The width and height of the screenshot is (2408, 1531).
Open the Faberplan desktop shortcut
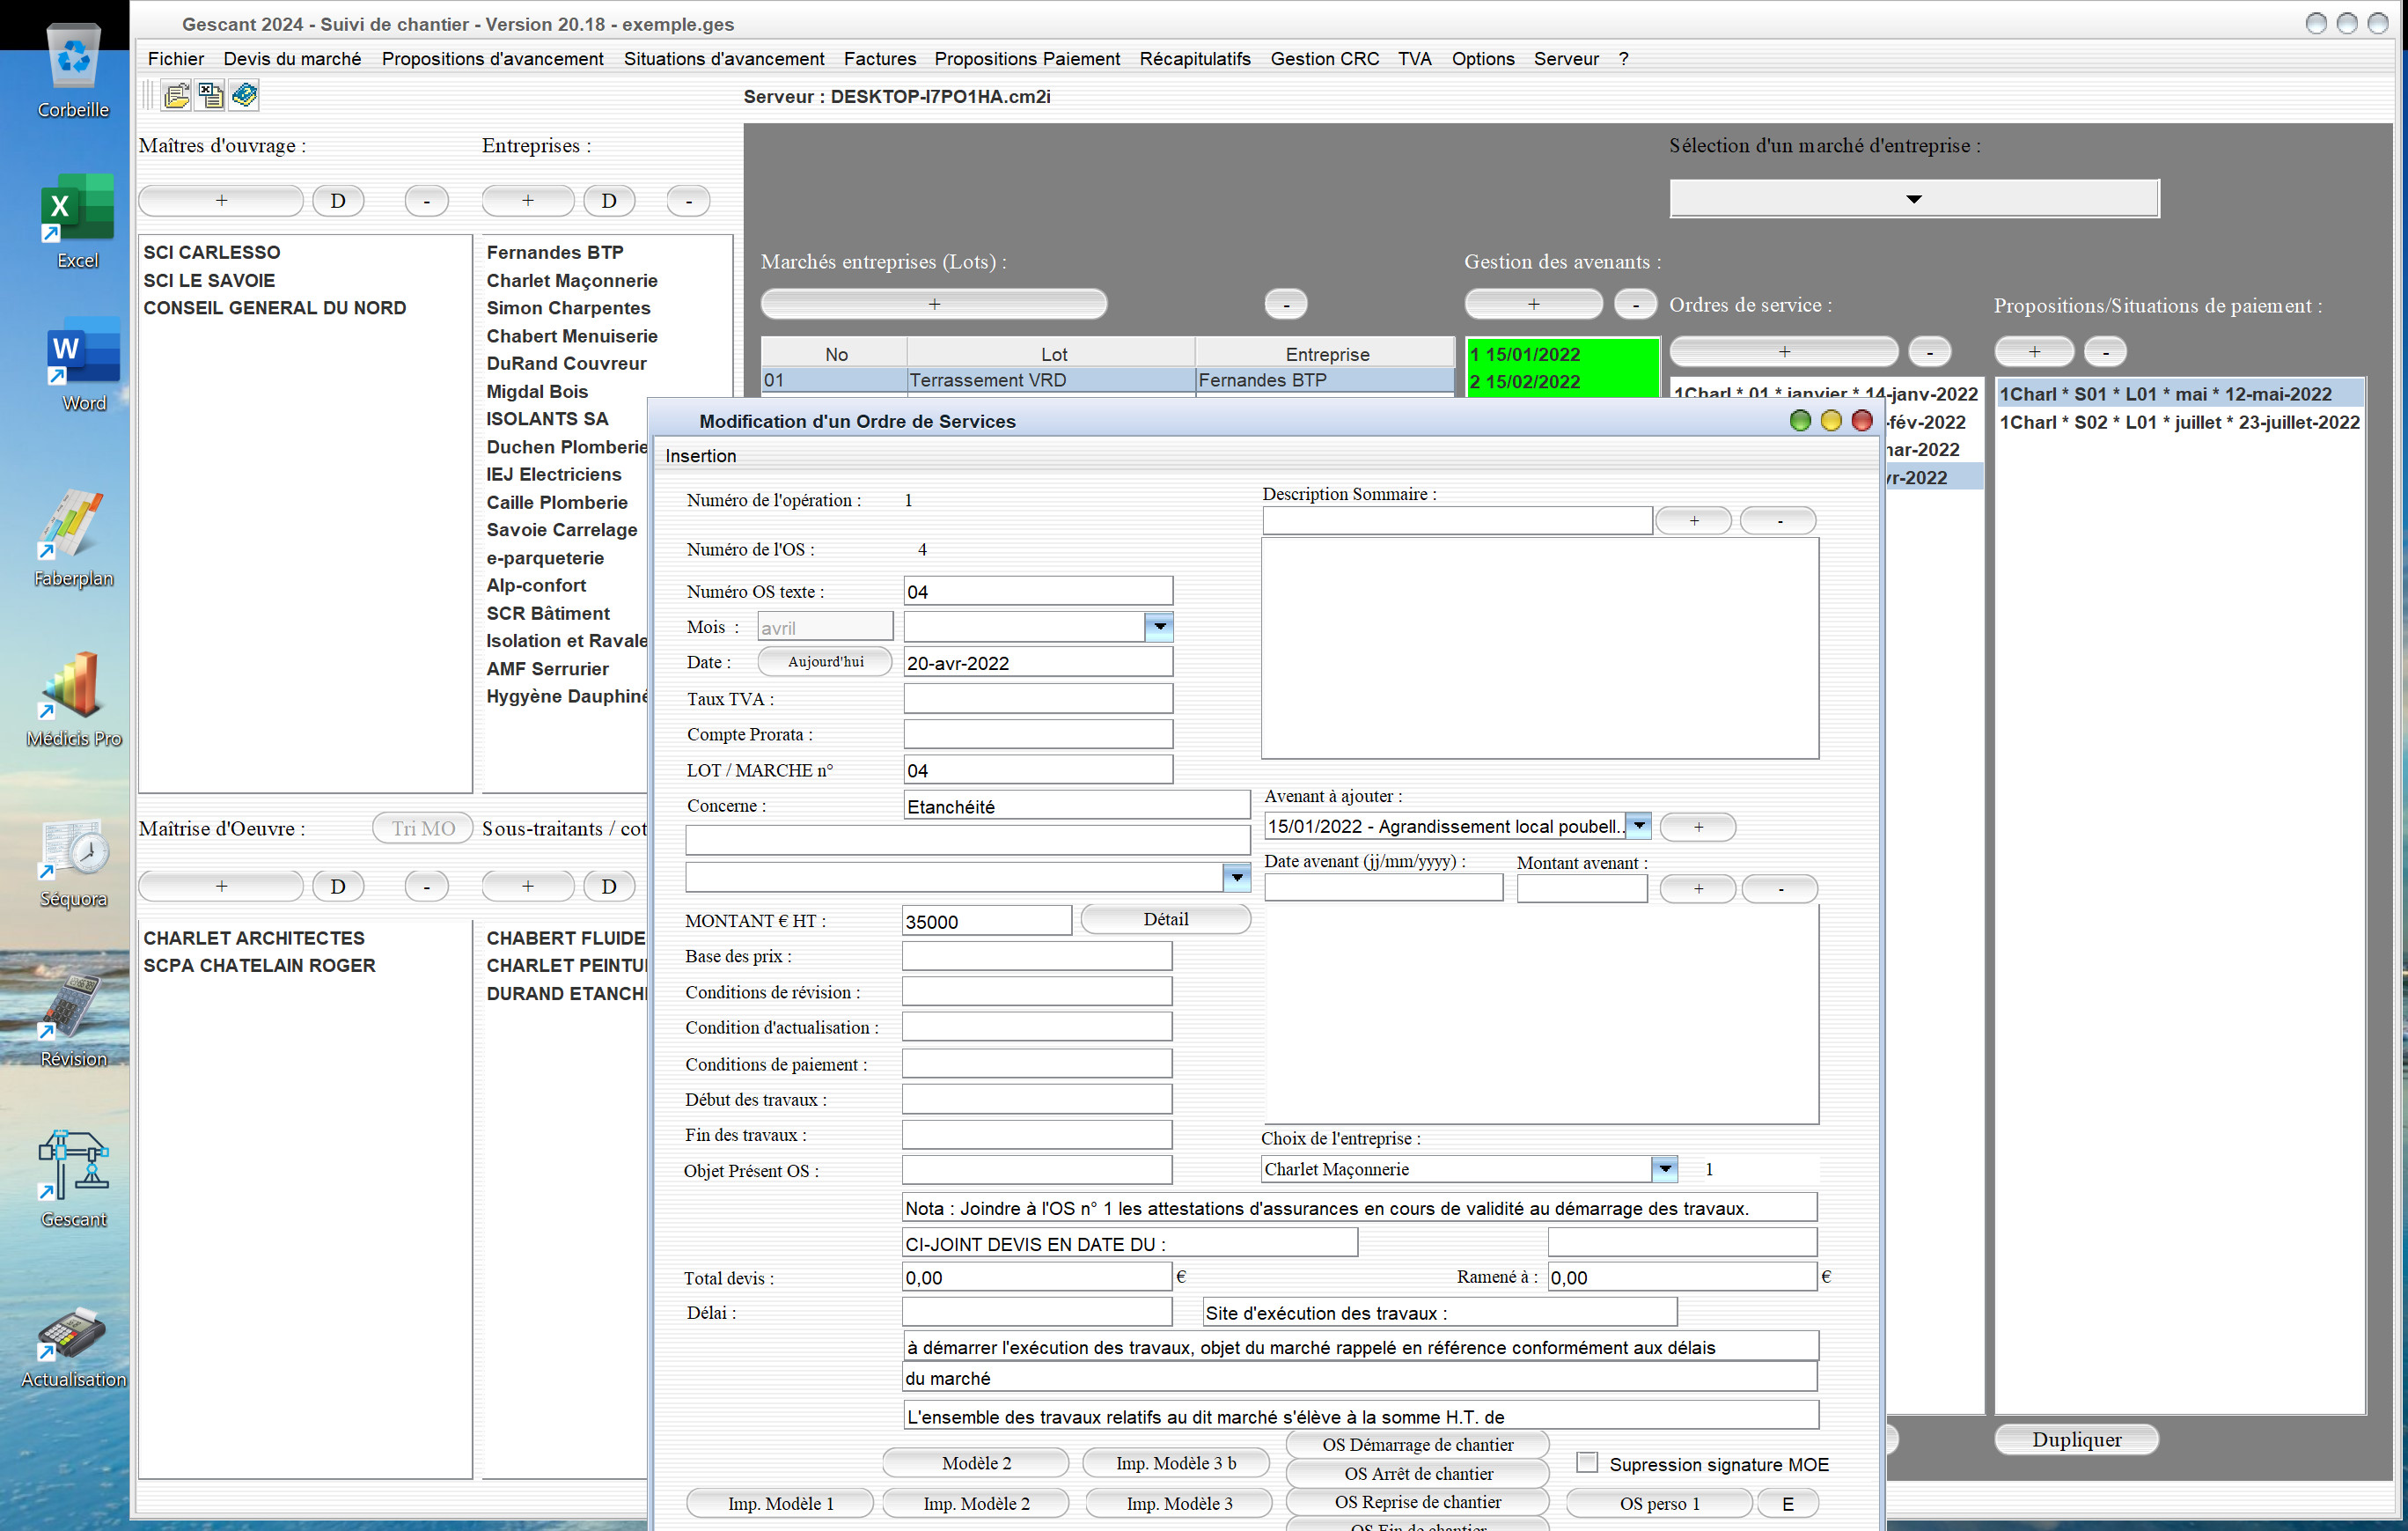[74, 540]
